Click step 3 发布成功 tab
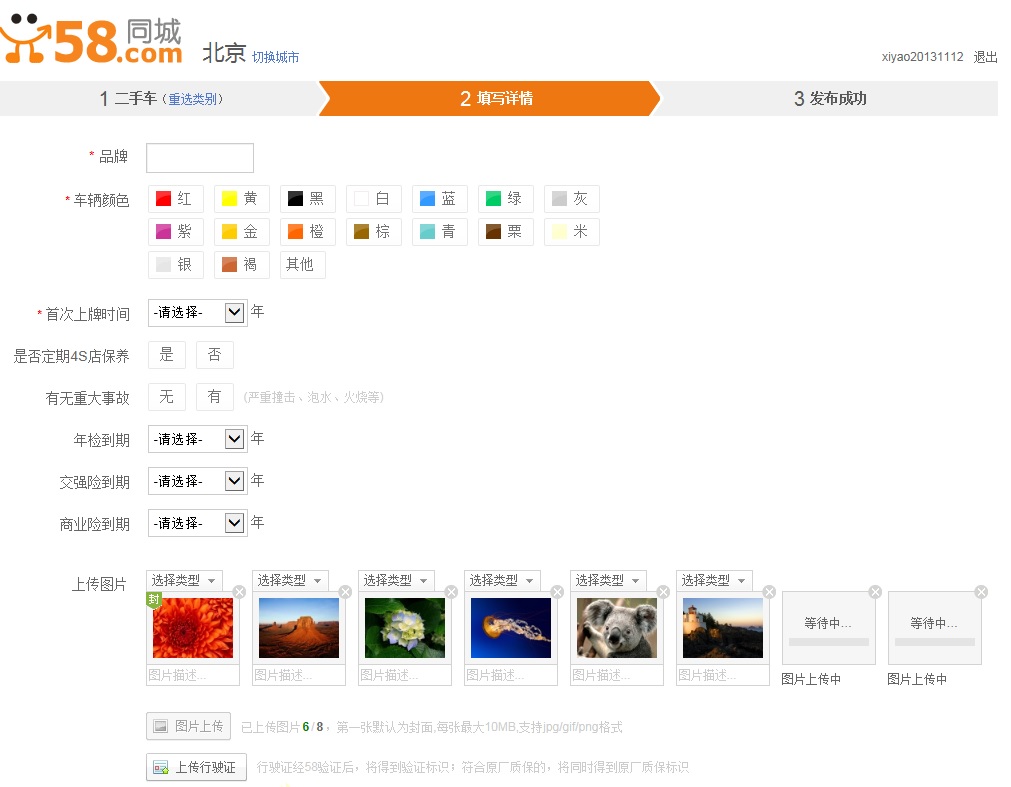 (x=830, y=99)
